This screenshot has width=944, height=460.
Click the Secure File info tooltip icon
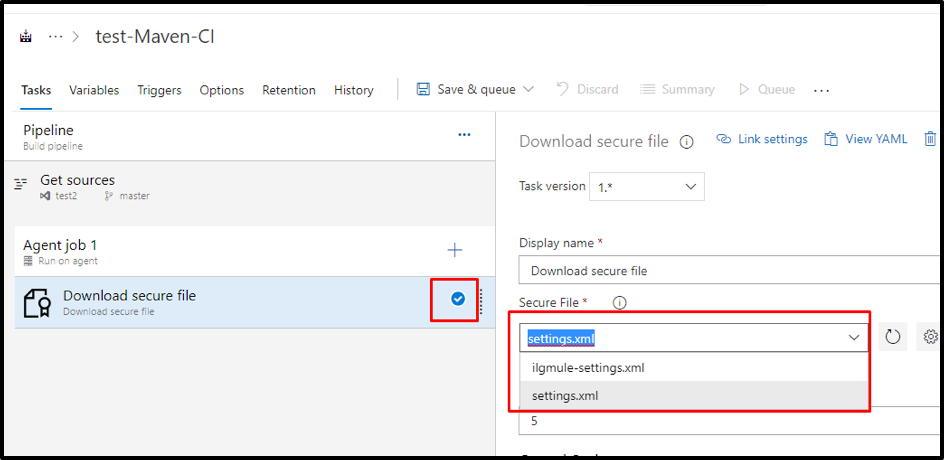pyautogui.click(x=619, y=302)
